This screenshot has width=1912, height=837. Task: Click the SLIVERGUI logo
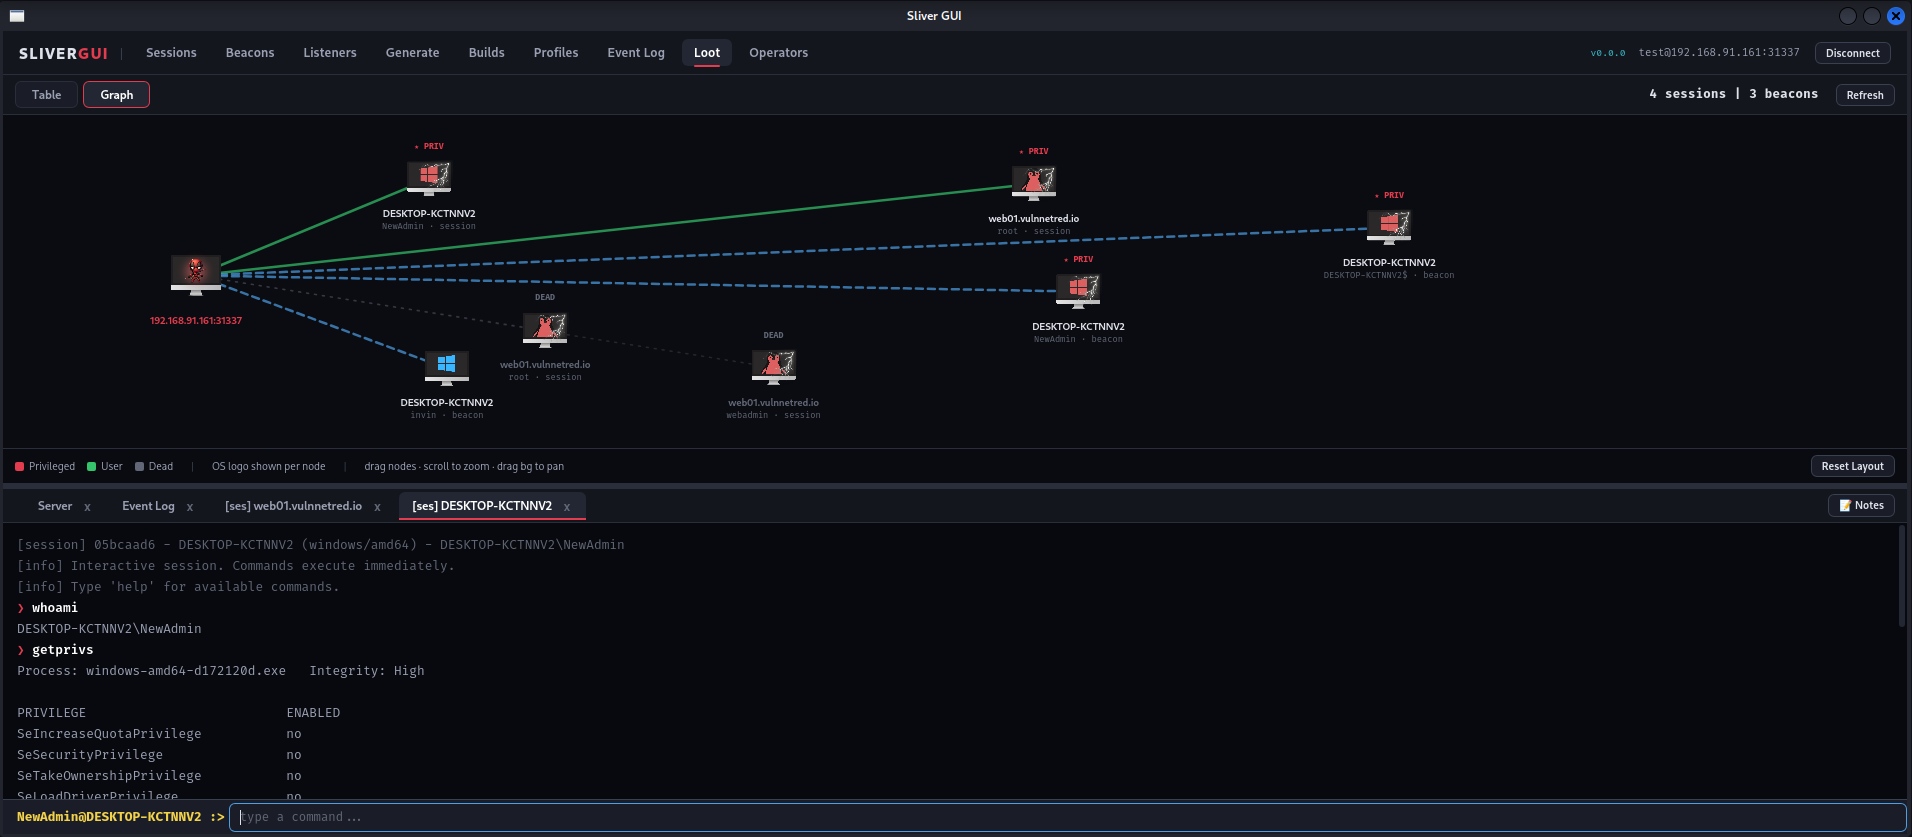pos(63,54)
